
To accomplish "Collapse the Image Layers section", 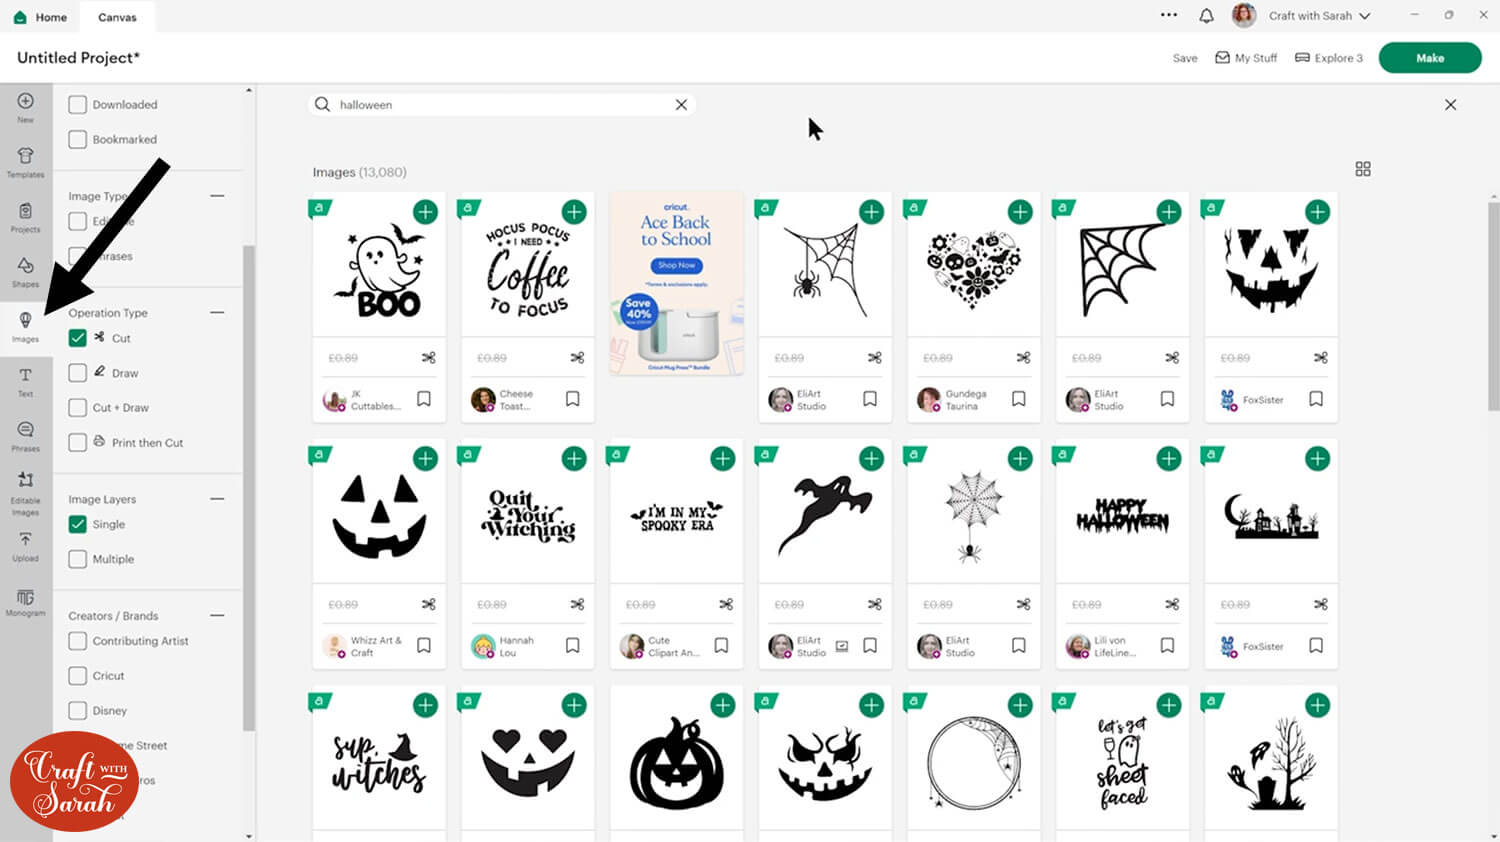I will click(217, 499).
